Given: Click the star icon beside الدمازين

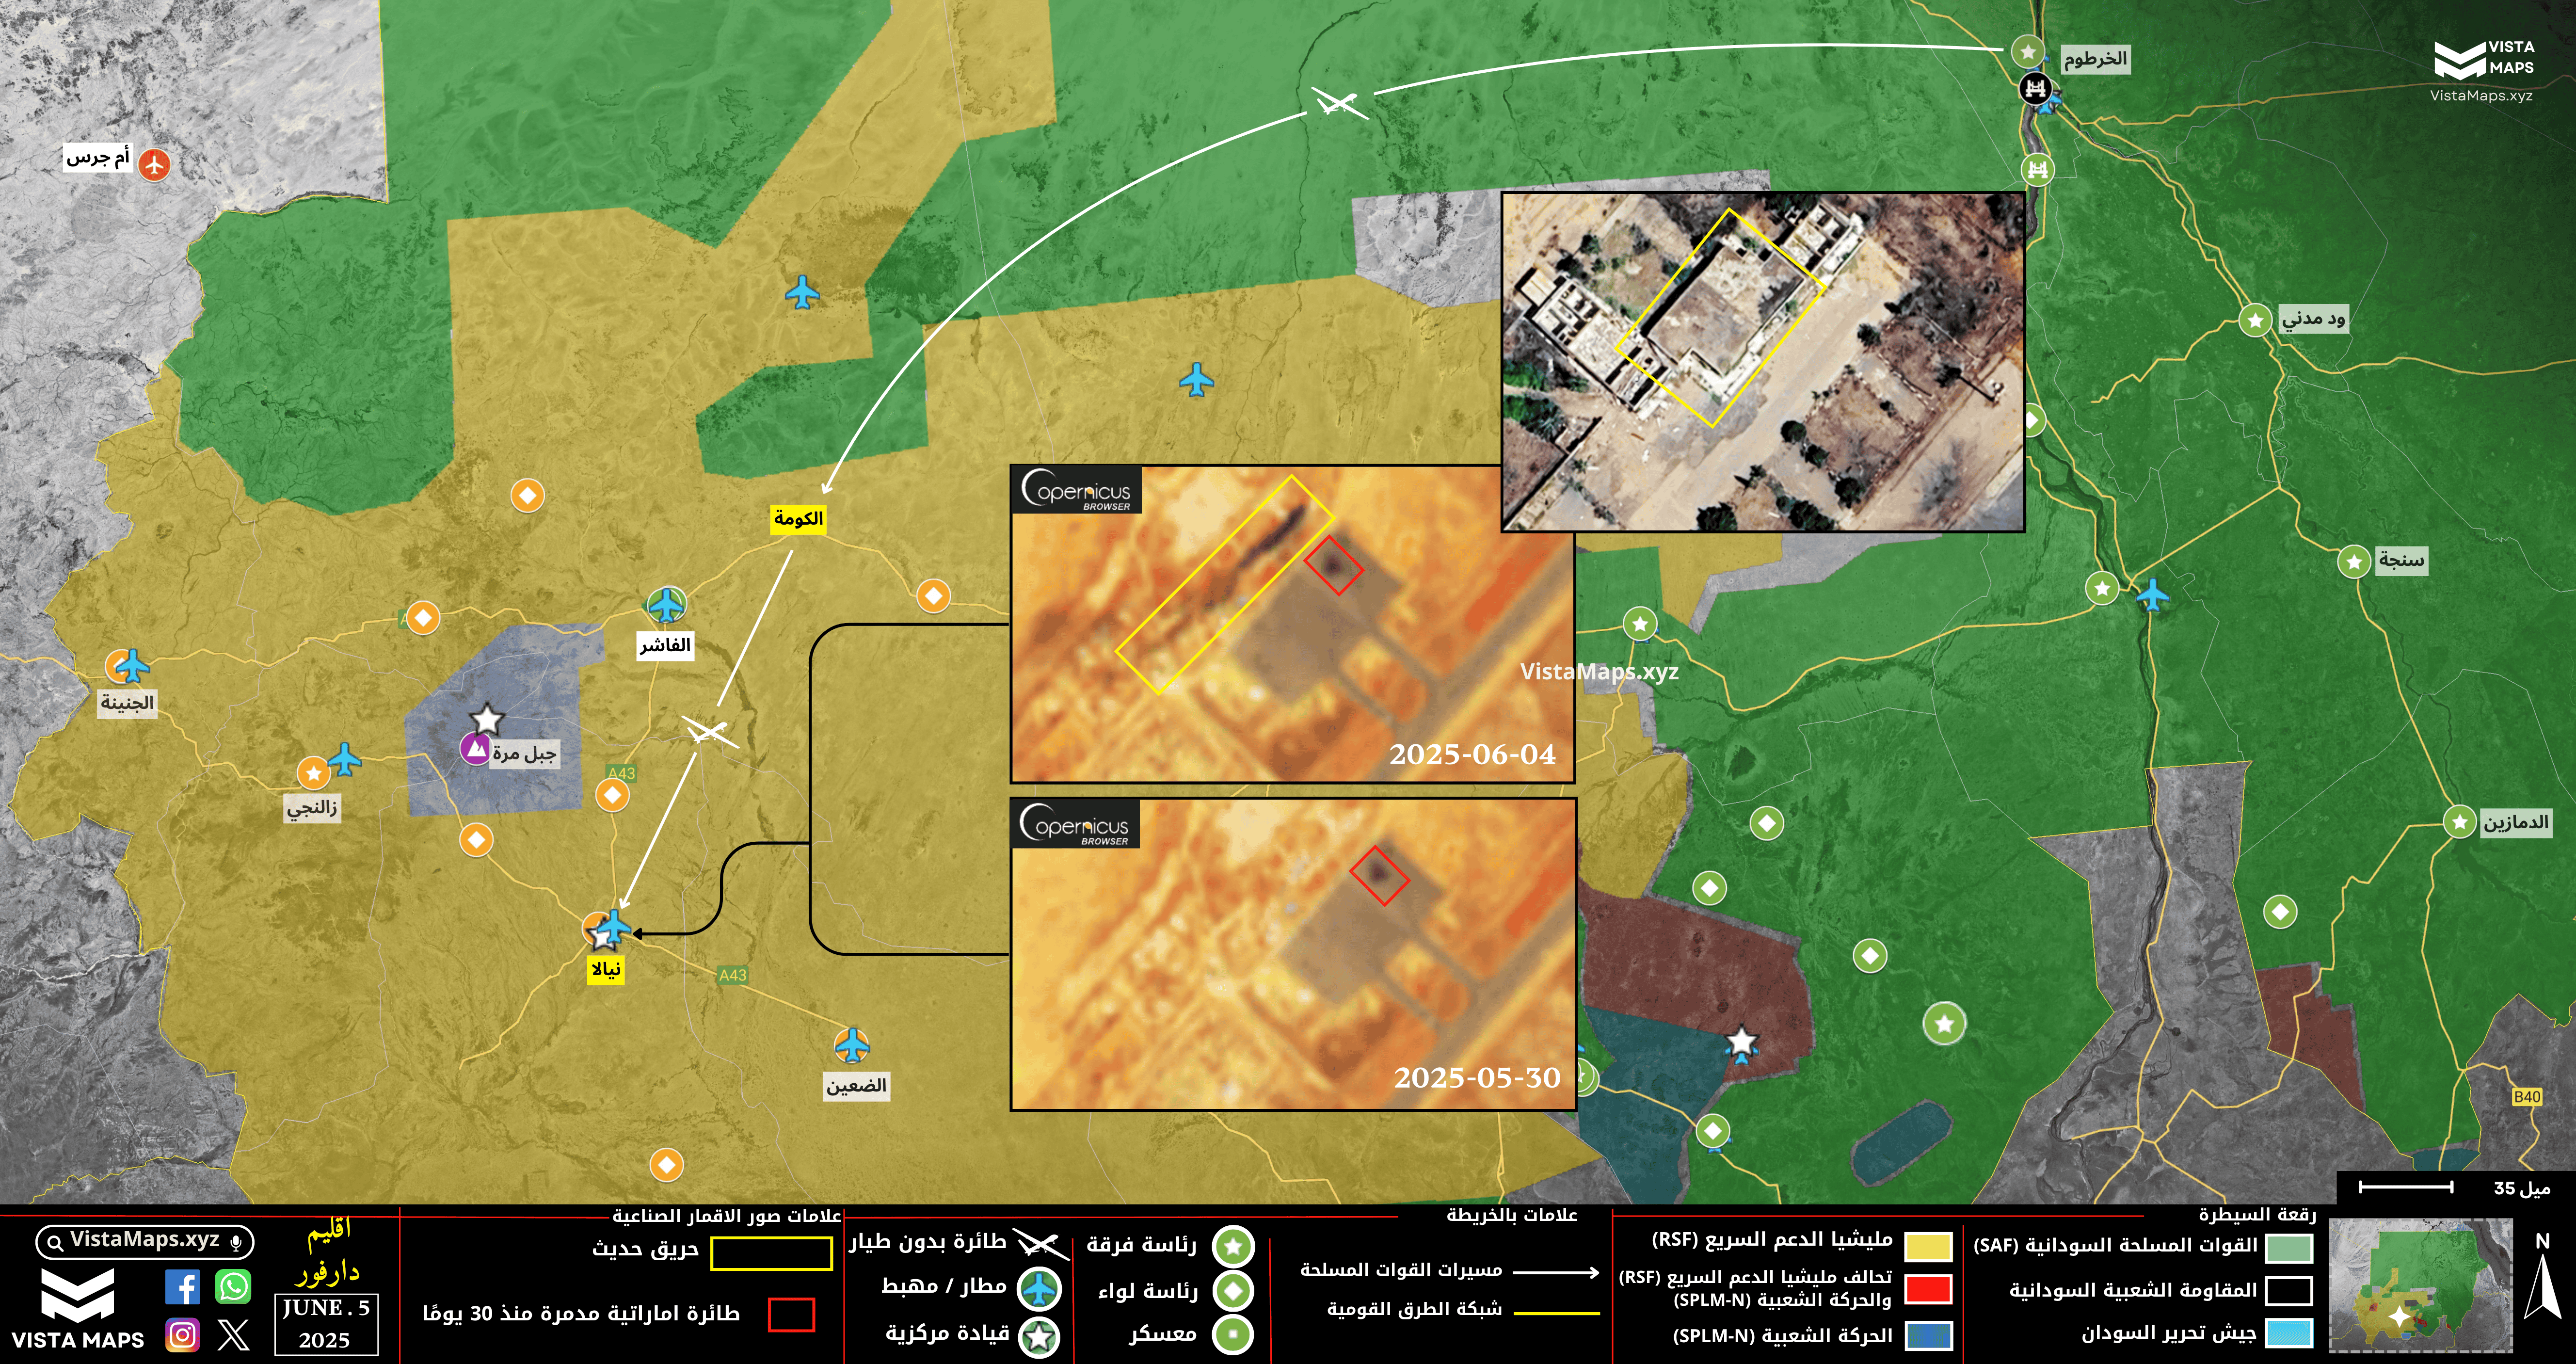Looking at the screenshot, I should tap(2459, 822).
